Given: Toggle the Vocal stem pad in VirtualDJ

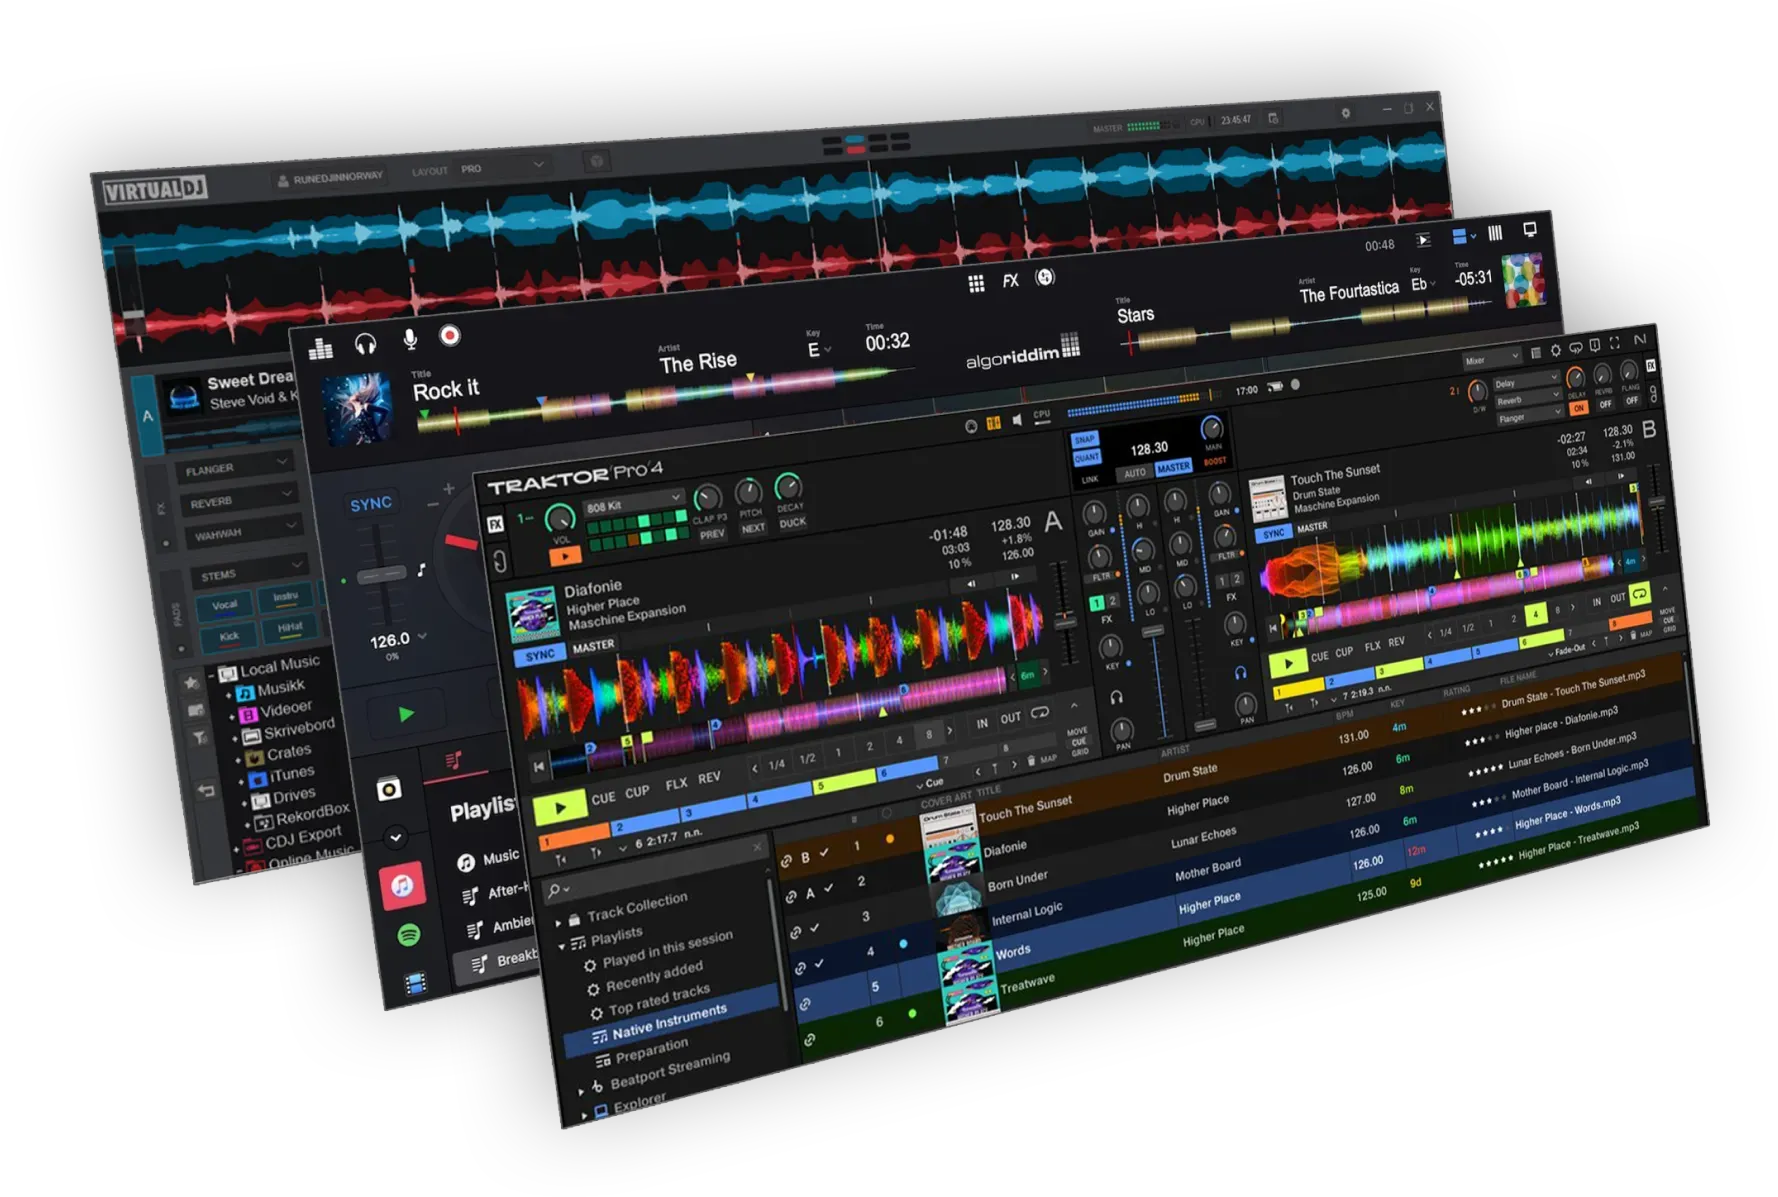Looking at the screenshot, I should [225, 604].
